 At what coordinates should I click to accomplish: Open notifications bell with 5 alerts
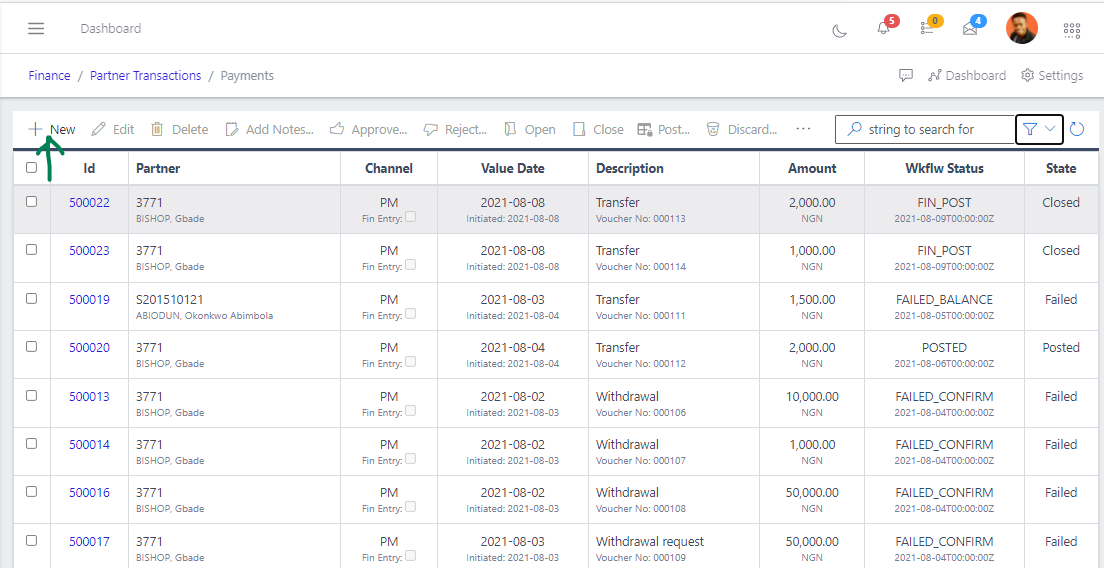click(883, 28)
